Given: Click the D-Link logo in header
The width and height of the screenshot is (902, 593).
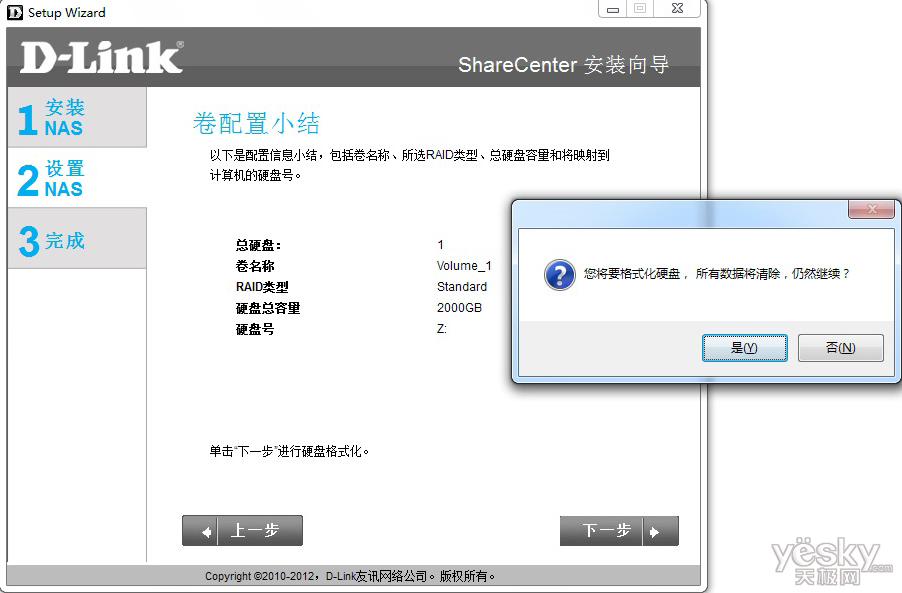Looking at the screenshot, I should (x=102, y=57).
